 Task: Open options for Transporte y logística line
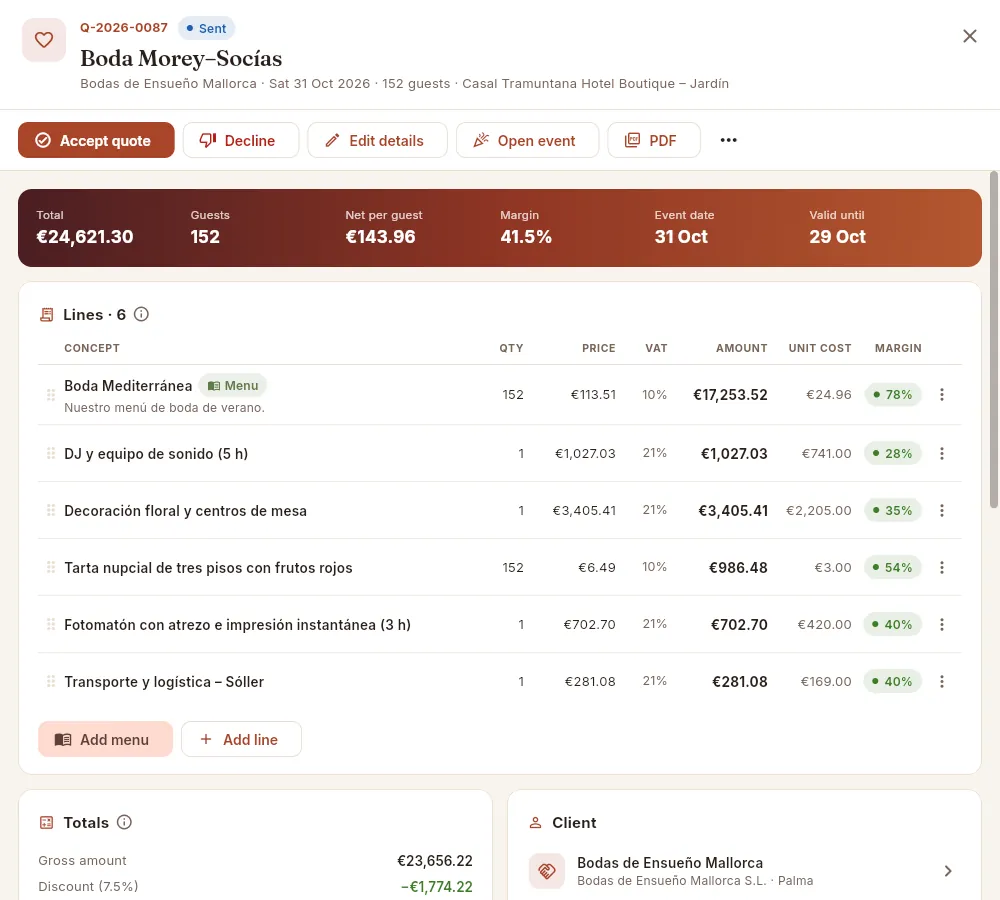[x=942, y=681]
